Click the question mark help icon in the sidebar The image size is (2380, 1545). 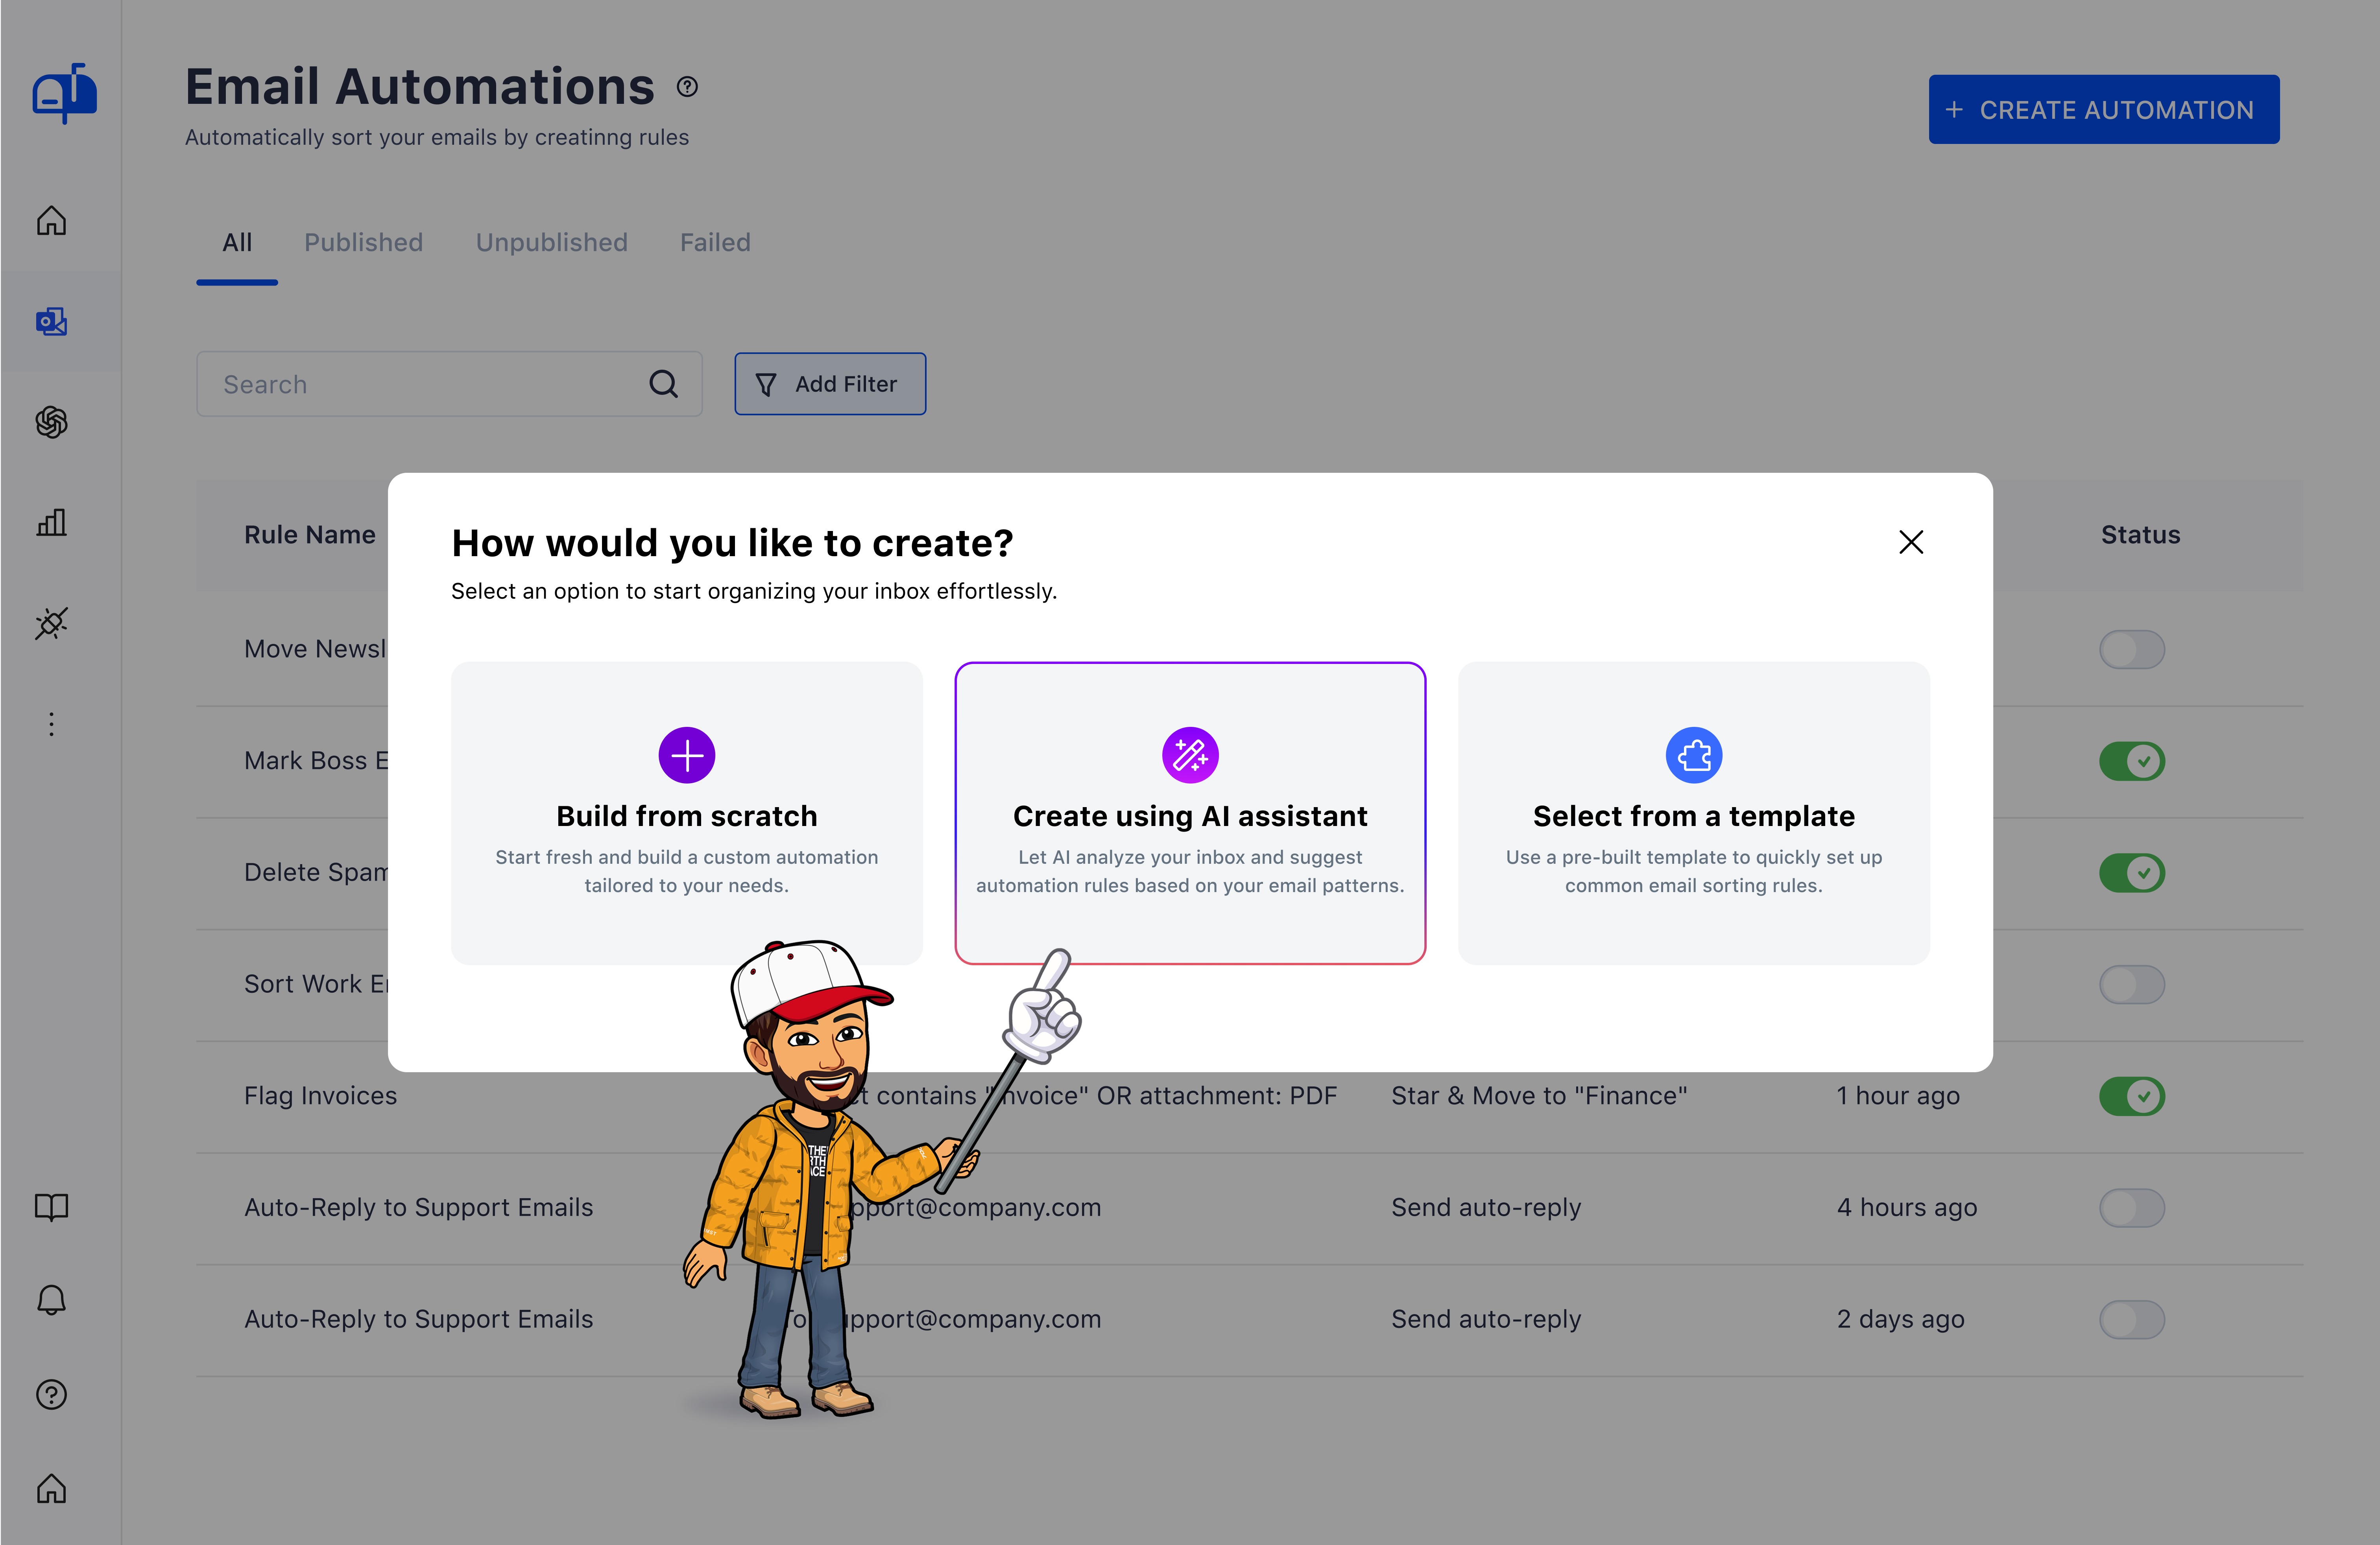coord(52,1394)
